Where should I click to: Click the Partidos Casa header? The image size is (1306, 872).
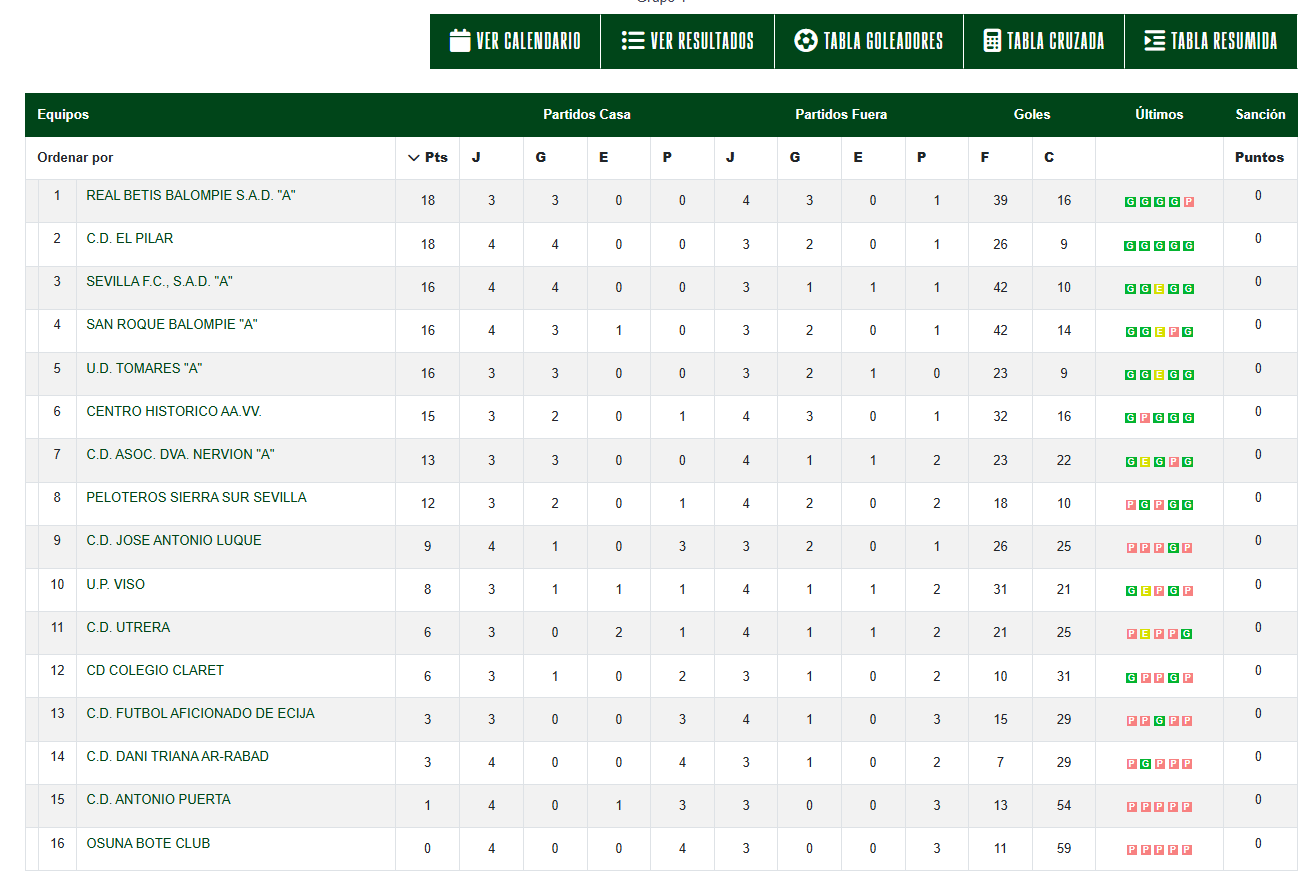click(587, 115)
